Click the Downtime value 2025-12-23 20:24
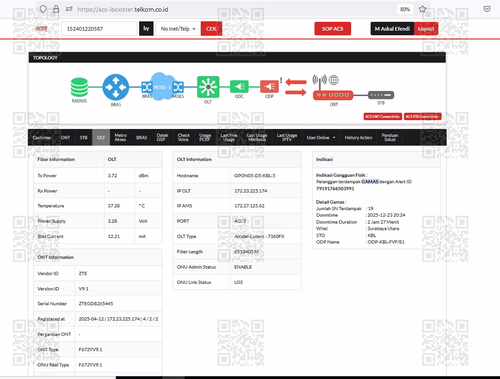This screenshot has width=500, height=379. (x=386, y=215)
